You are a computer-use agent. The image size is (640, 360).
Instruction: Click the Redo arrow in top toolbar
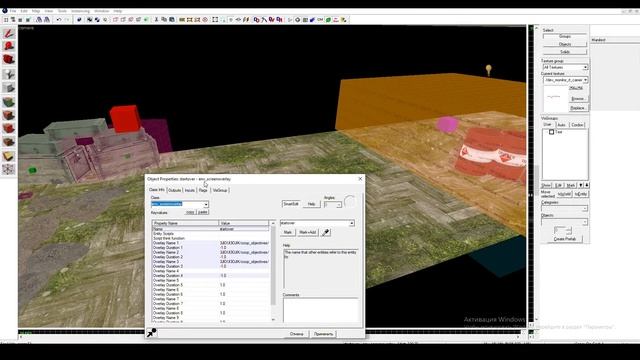click(67, 20)
